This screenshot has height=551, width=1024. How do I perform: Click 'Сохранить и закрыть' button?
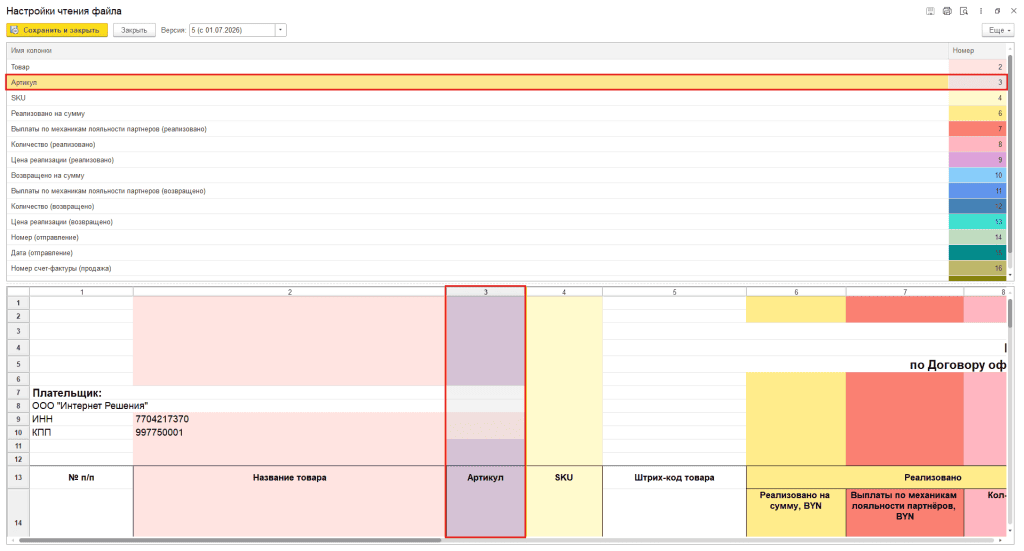pyautogui.click(x=57, y=30)
